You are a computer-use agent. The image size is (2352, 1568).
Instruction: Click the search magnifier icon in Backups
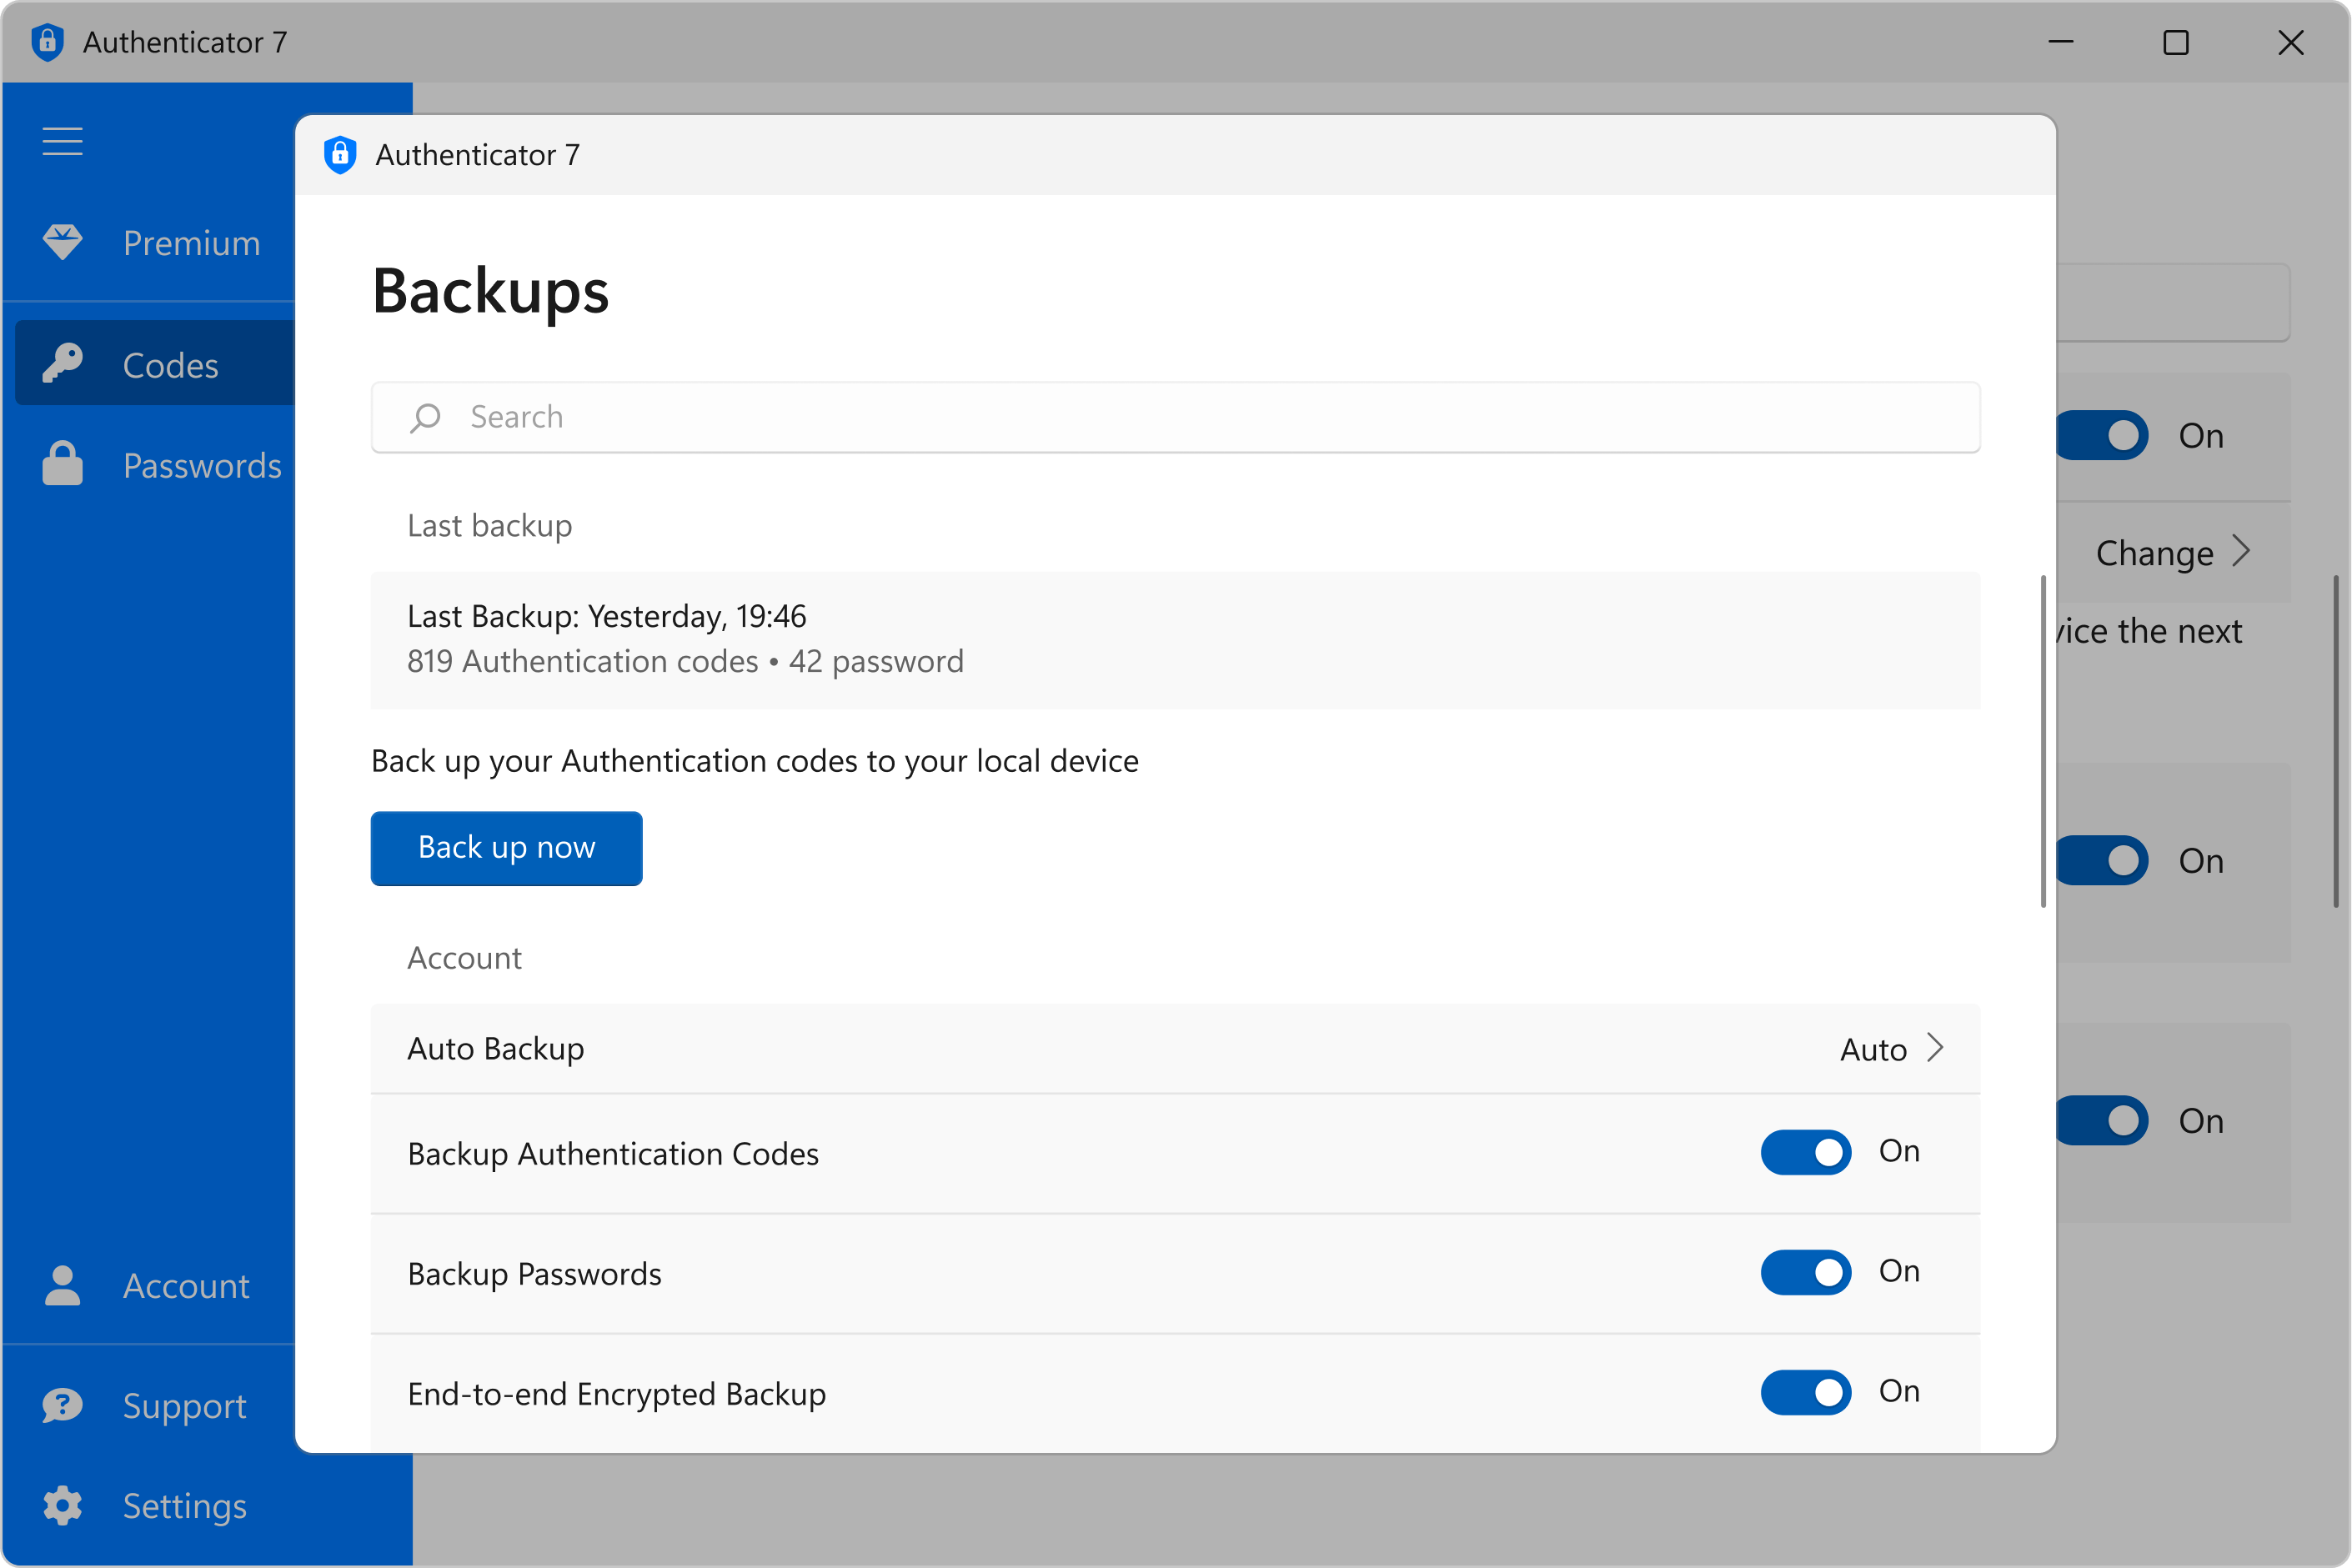425,417
